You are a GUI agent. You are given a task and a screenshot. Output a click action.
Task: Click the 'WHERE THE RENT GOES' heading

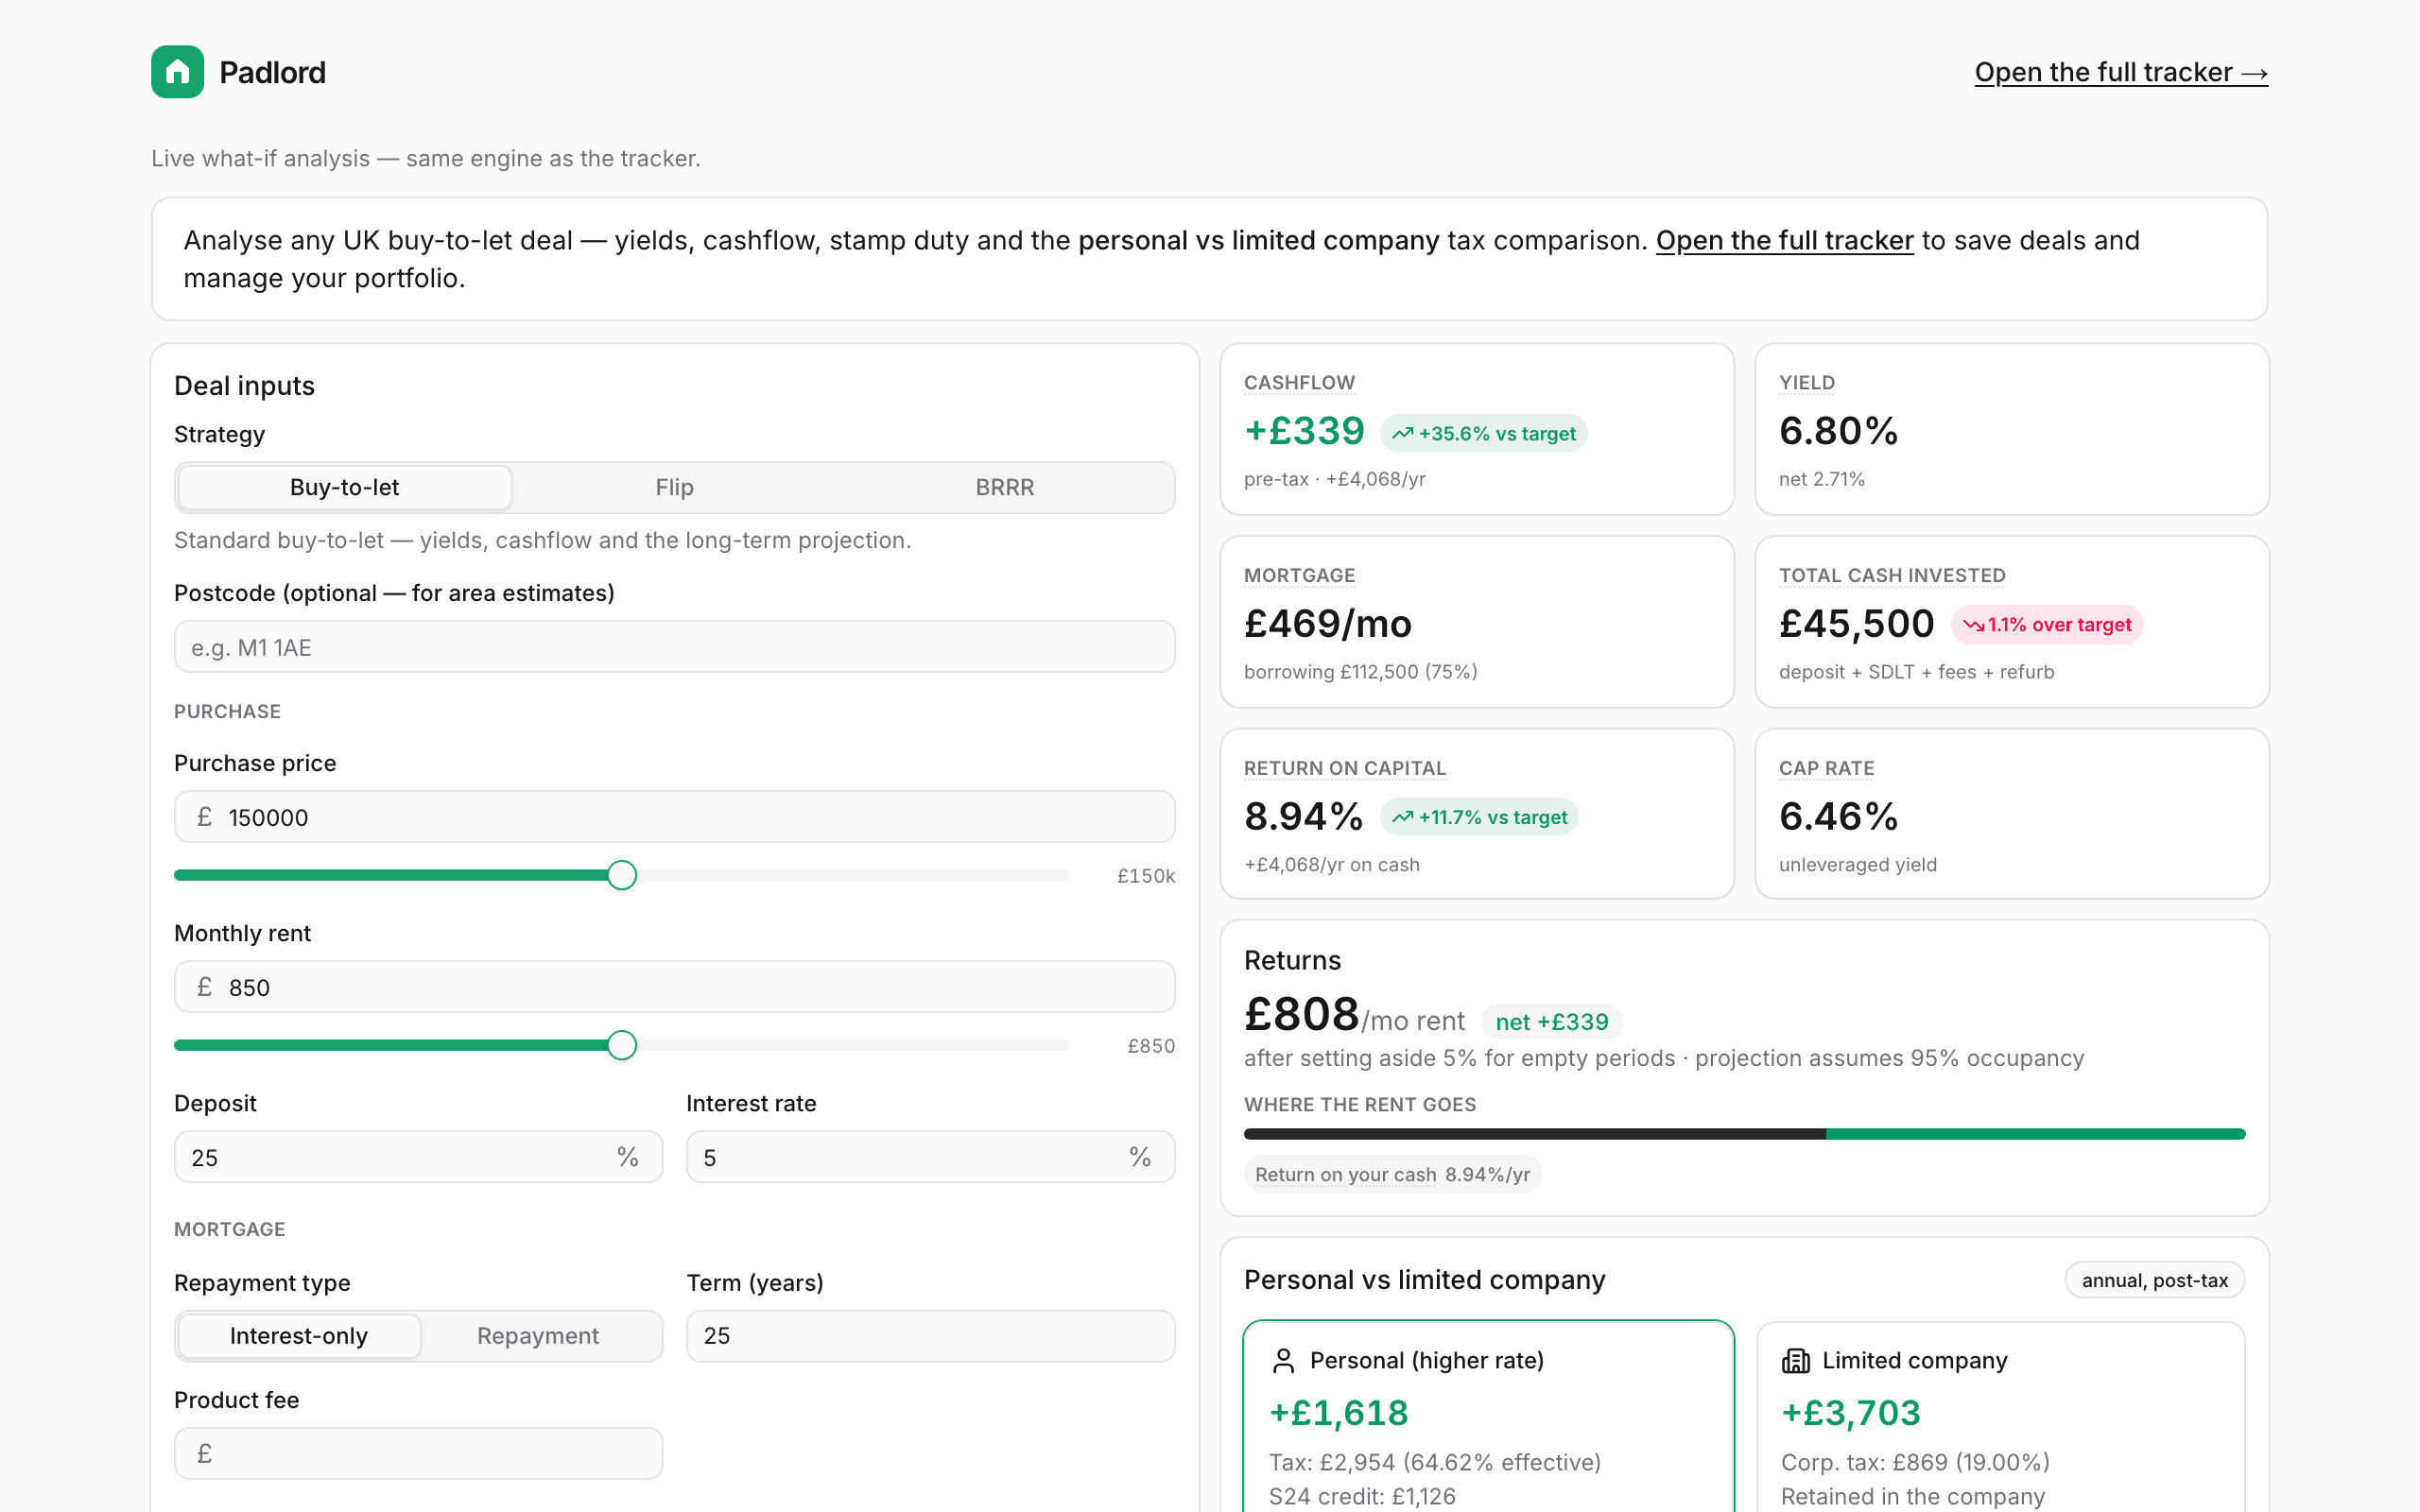click(x=1360, y=1105)
